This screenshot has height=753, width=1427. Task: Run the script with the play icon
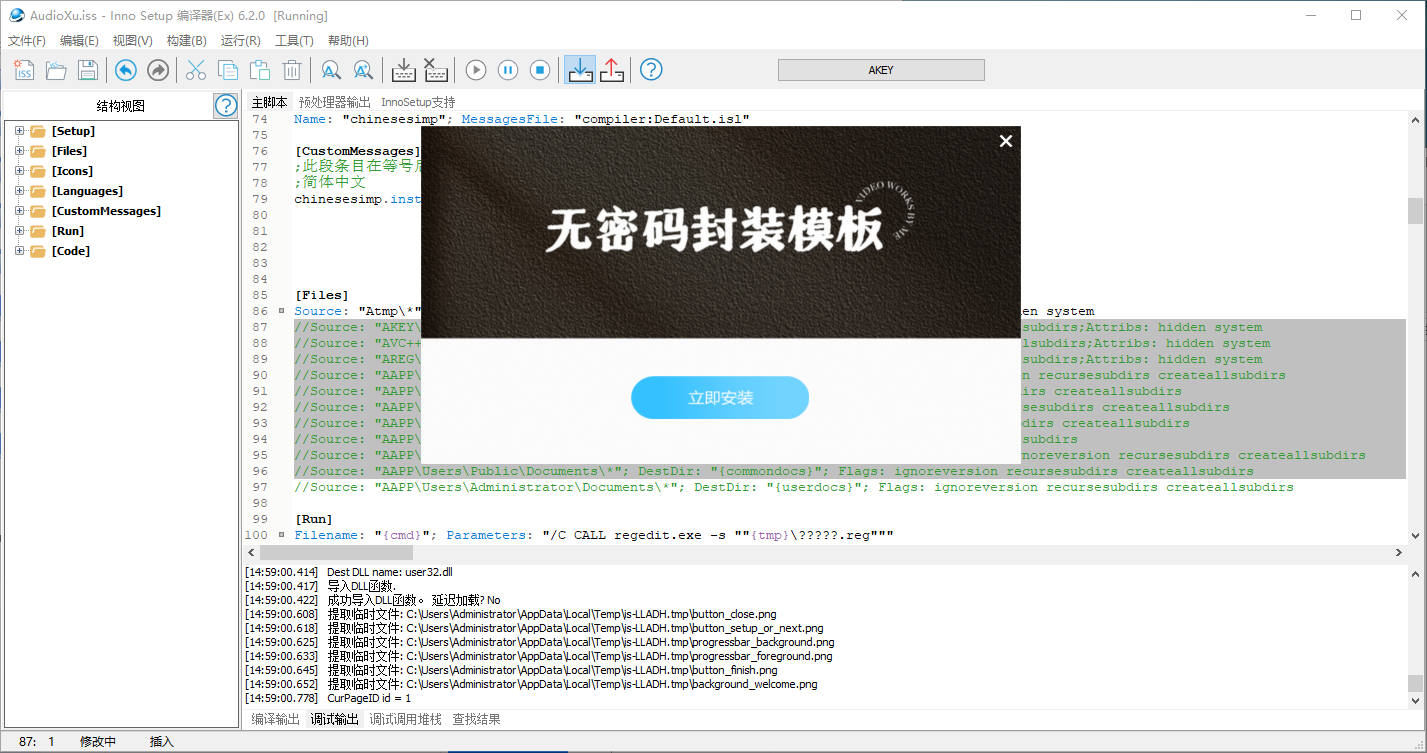(475, 70)
